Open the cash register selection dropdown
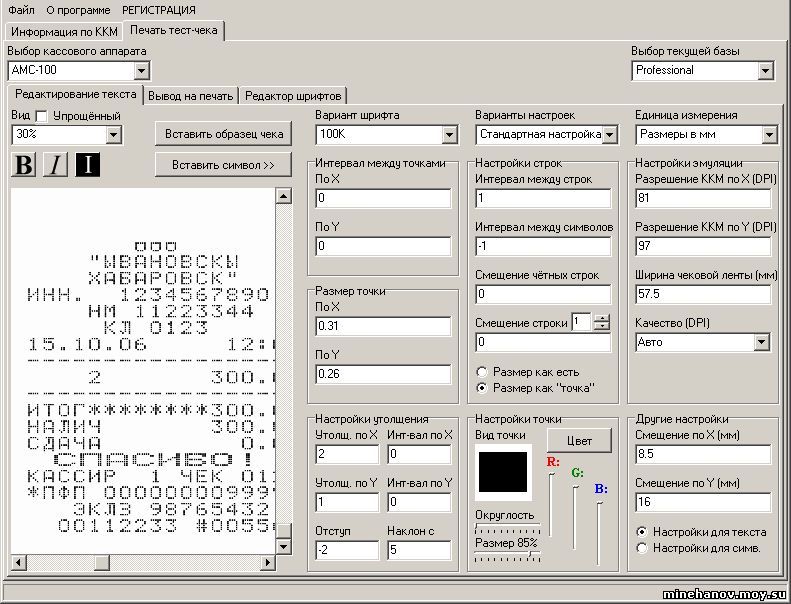The image size is (791, 604). (x=142, y=71)
